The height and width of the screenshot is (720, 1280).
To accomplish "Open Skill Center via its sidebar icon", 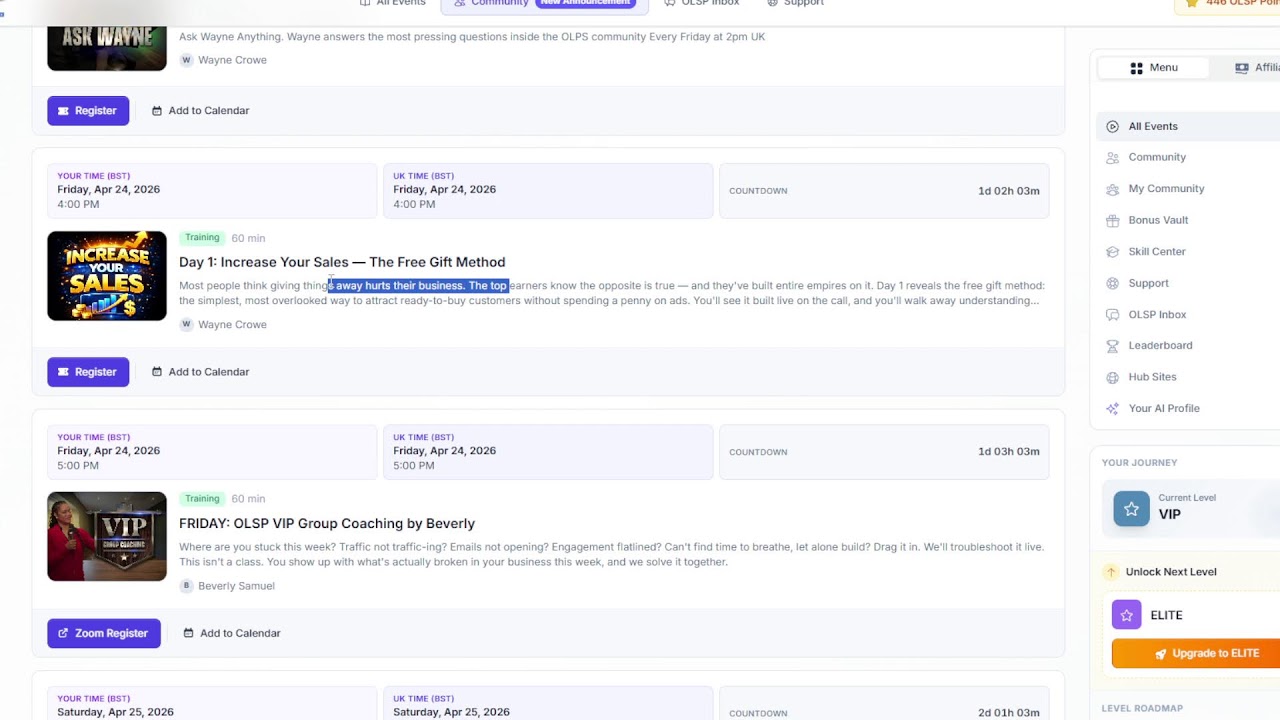I will coord(1112,252).
